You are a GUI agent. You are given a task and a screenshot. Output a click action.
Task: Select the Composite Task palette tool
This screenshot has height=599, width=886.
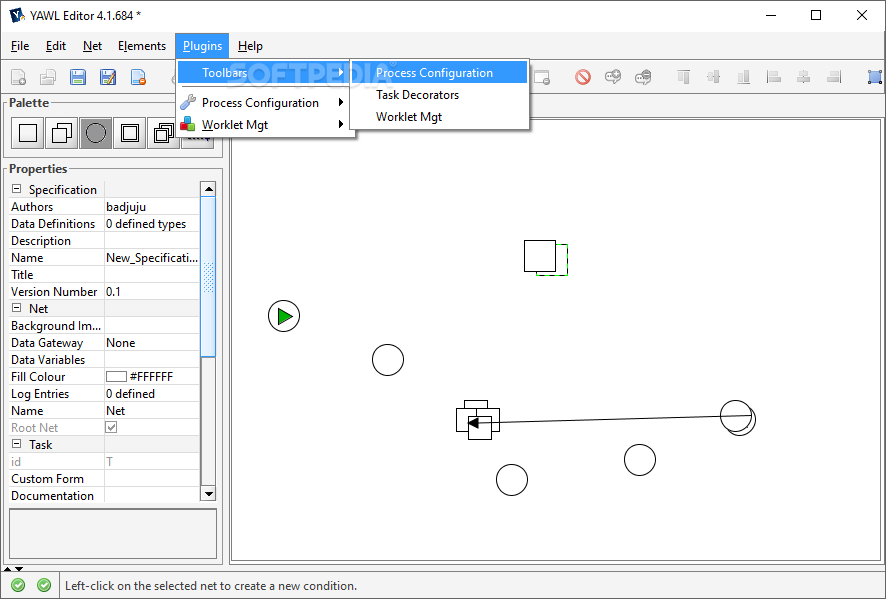click(129, 133)
